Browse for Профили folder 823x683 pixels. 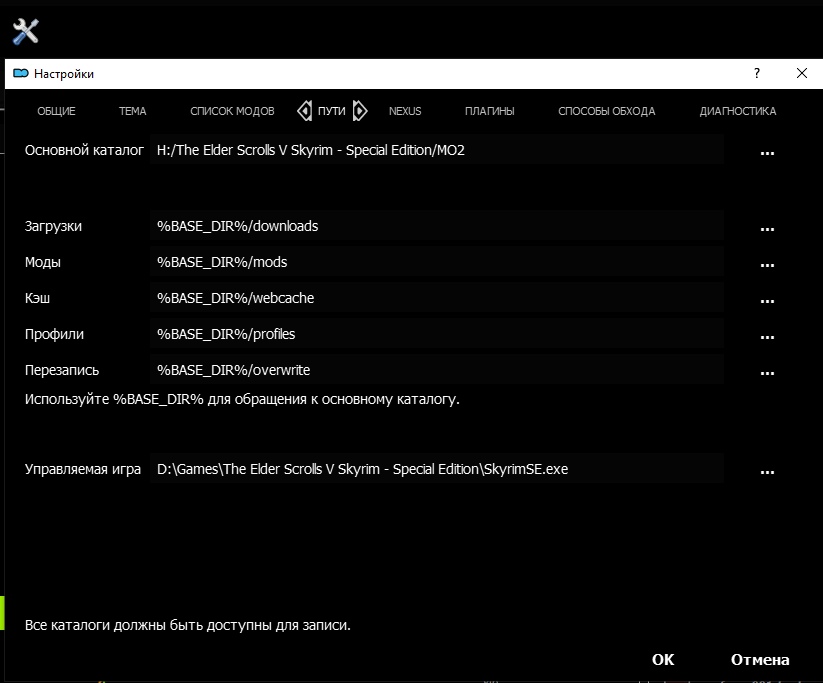767,335
